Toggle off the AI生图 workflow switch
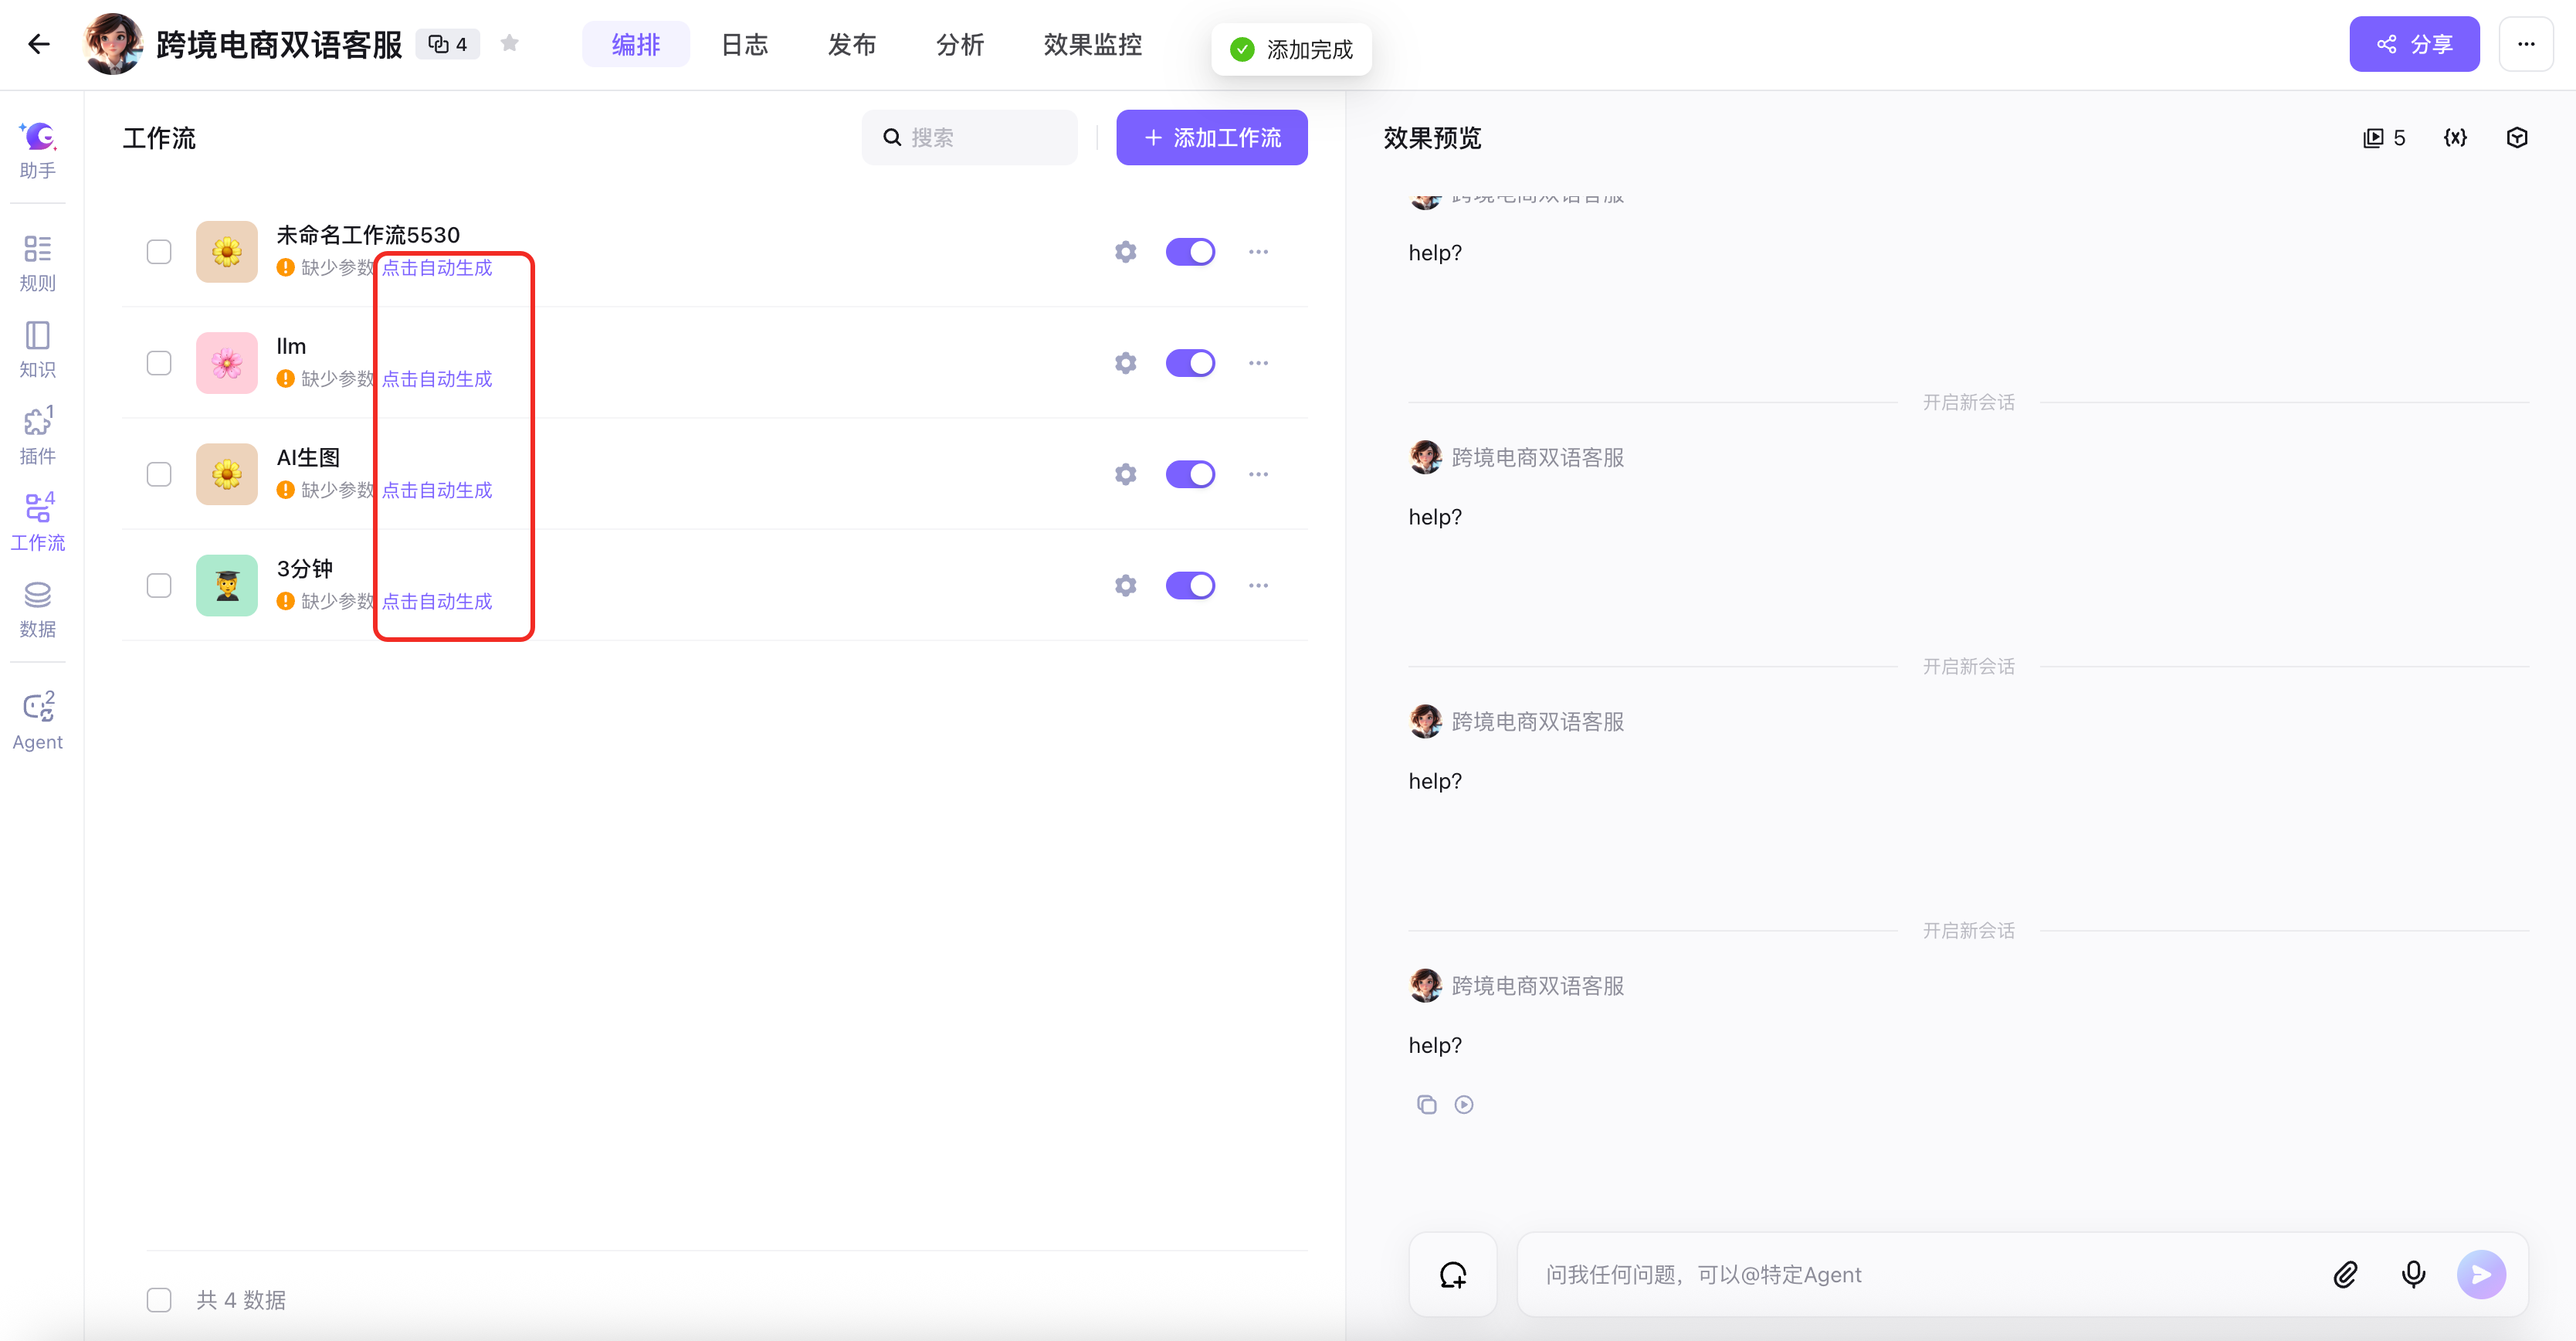 tap(1190, 474)
